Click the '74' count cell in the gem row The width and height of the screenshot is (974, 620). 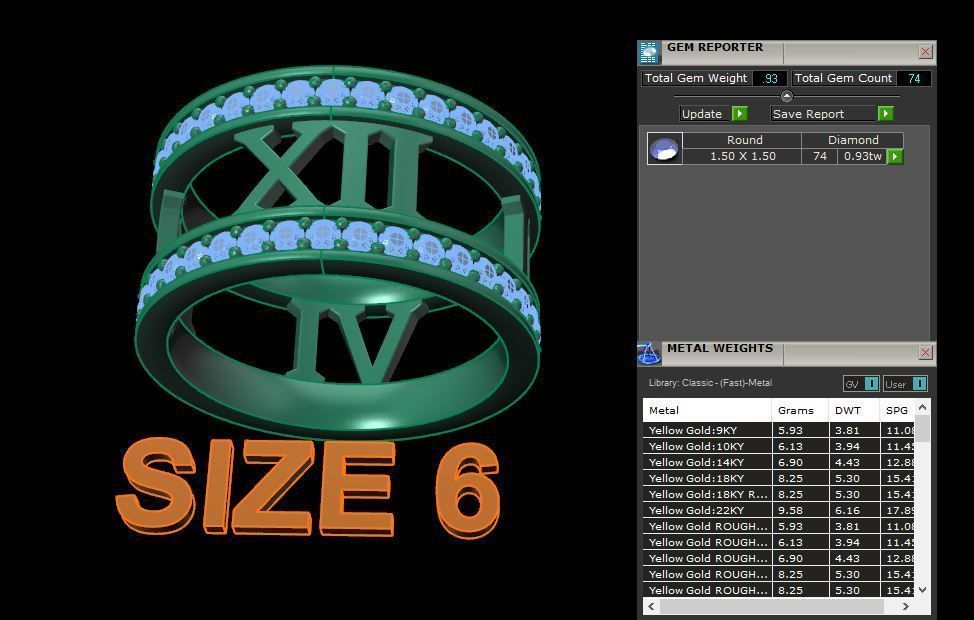click(x=819, y=157)
